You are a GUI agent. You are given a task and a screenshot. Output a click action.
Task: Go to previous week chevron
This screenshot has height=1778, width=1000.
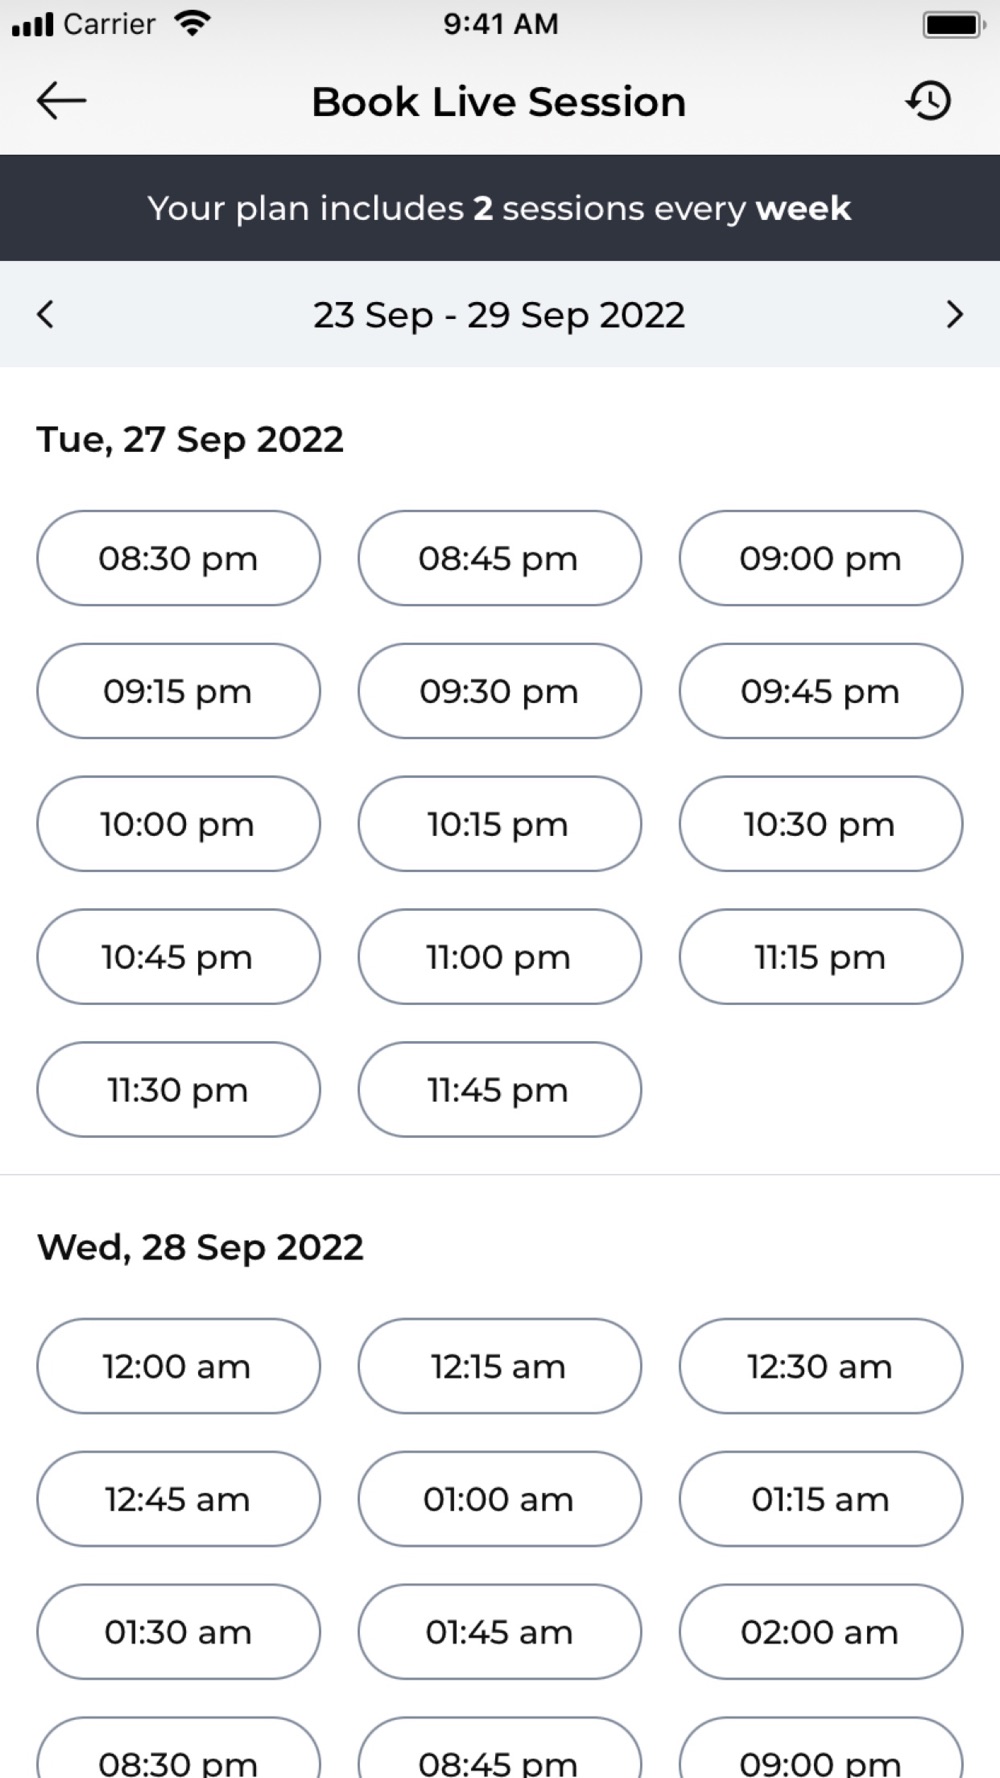tap(45, 314)
